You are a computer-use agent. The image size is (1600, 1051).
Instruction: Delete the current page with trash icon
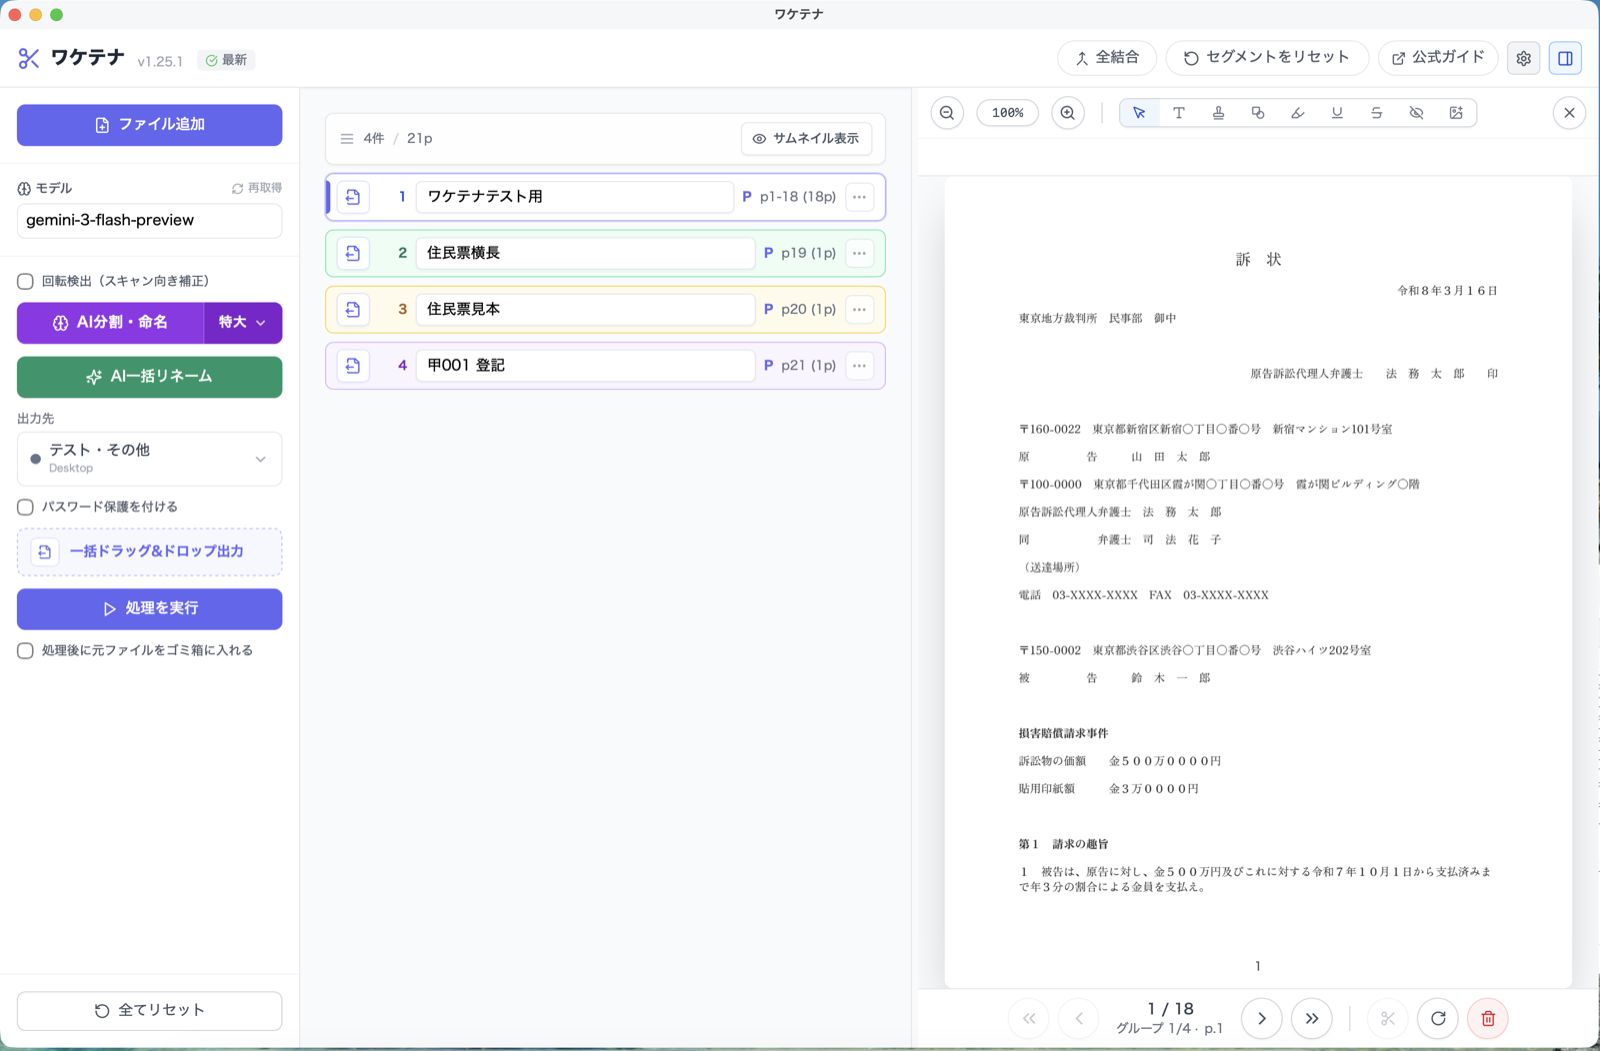point(1488,1019)
